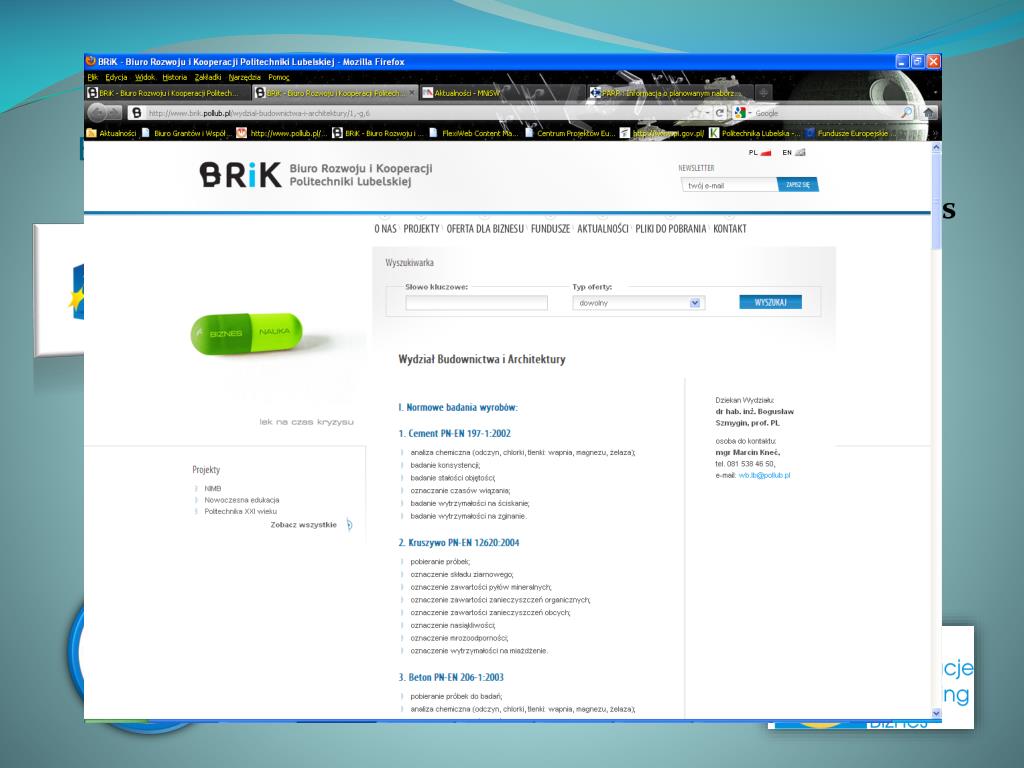
Task: Open the KONTAKT navigation item
Action: coord(729,229)
